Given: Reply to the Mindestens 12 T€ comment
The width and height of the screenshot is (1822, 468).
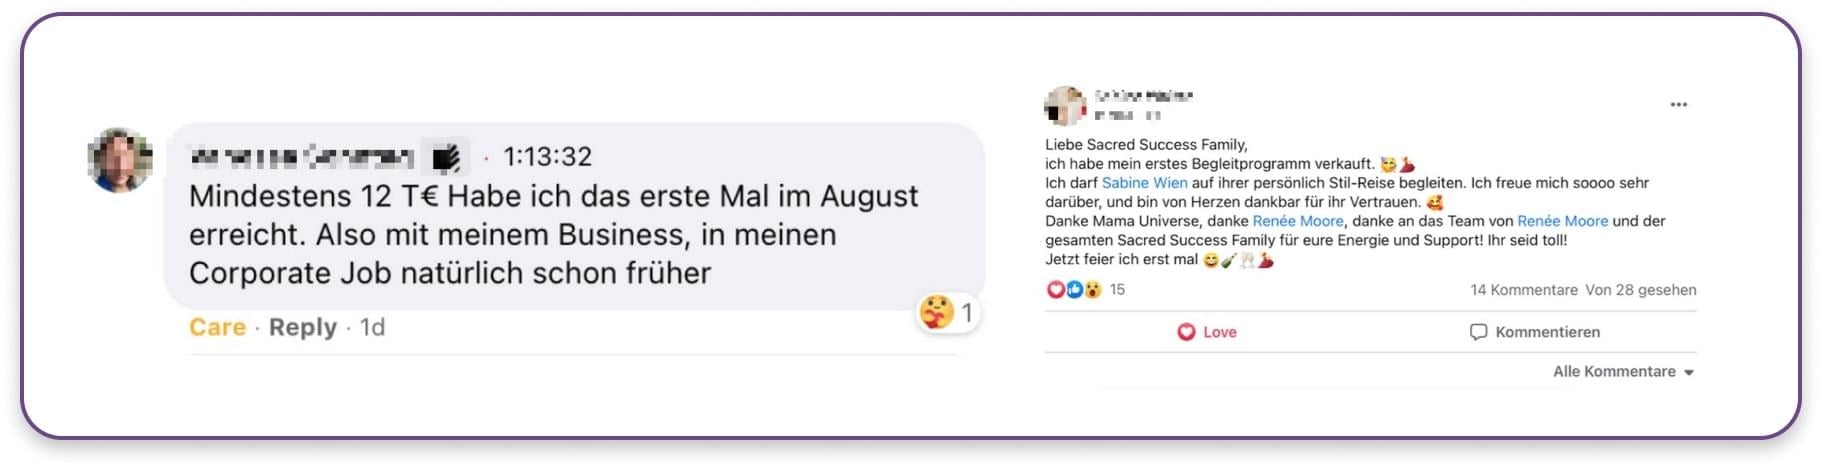Looking at the screenshot, I should click(x=303, y=328).
